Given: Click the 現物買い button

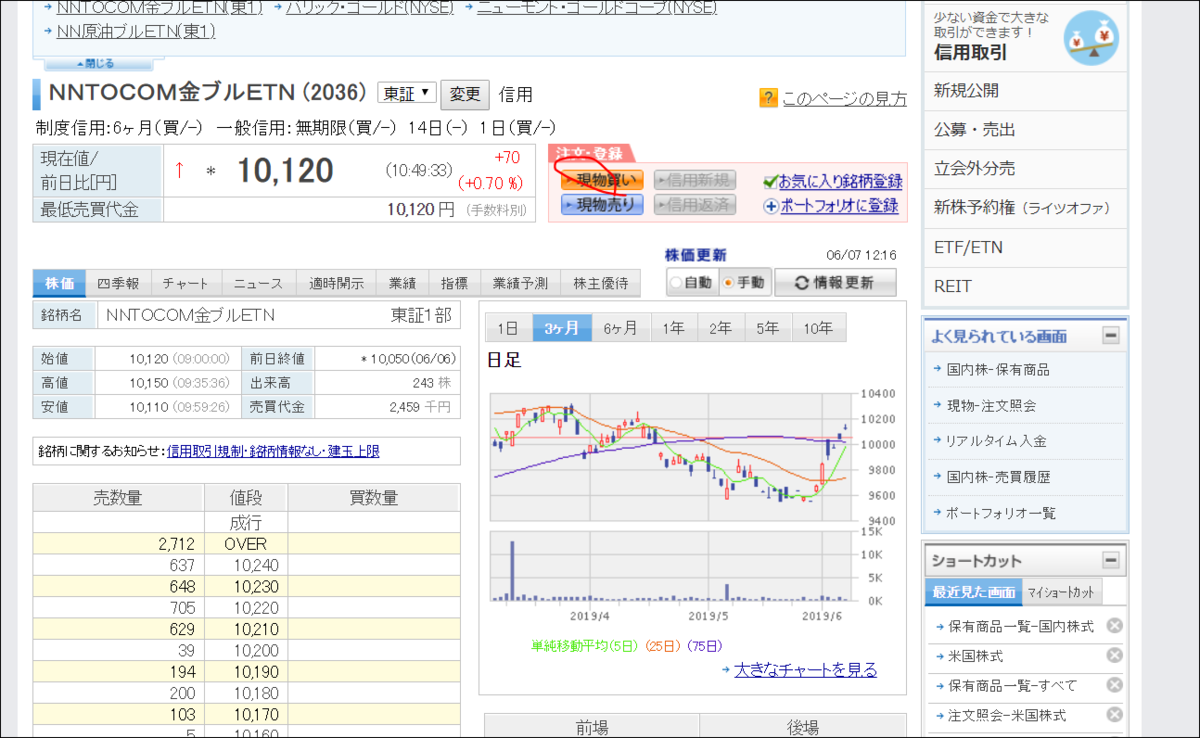Looking at the screenshot, I should [601, 181].
